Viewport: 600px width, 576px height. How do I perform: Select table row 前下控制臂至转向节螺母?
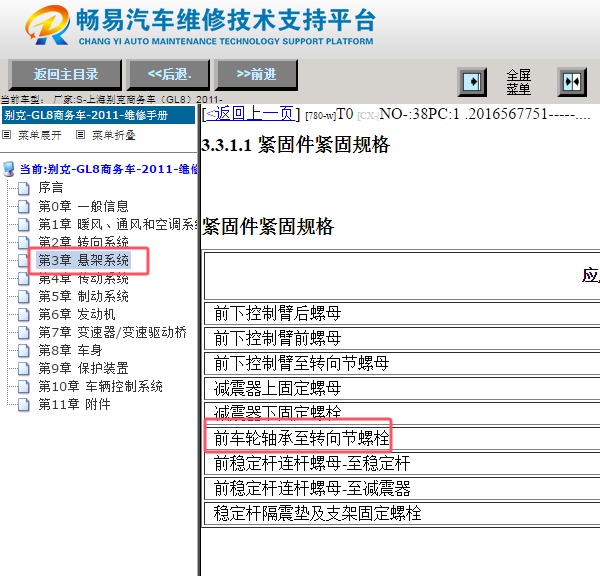[402, 363]
